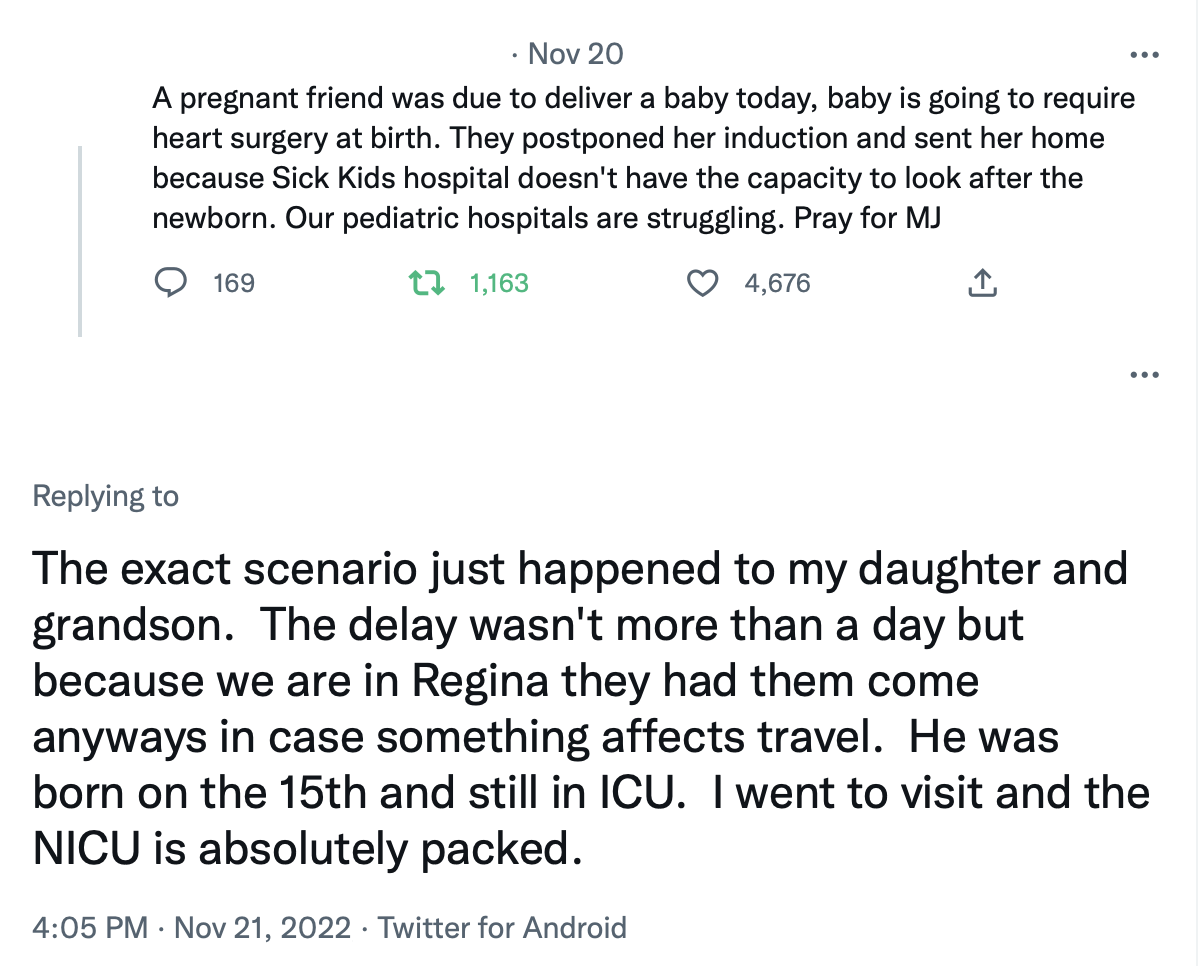The image size is (1200, 966).
Task: Share the Nov 20 tweet via upload arrow icon
Action: pyautogui.click(x=983, y=284)
